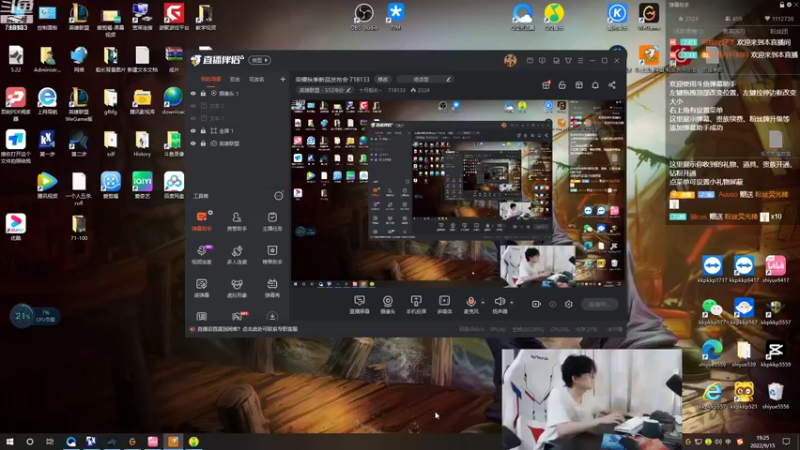Image resolution: width=800 pixels, height=450 pixels.
Task: Open stream settings gear in bottom bar
Action: [x=568, y=304]
